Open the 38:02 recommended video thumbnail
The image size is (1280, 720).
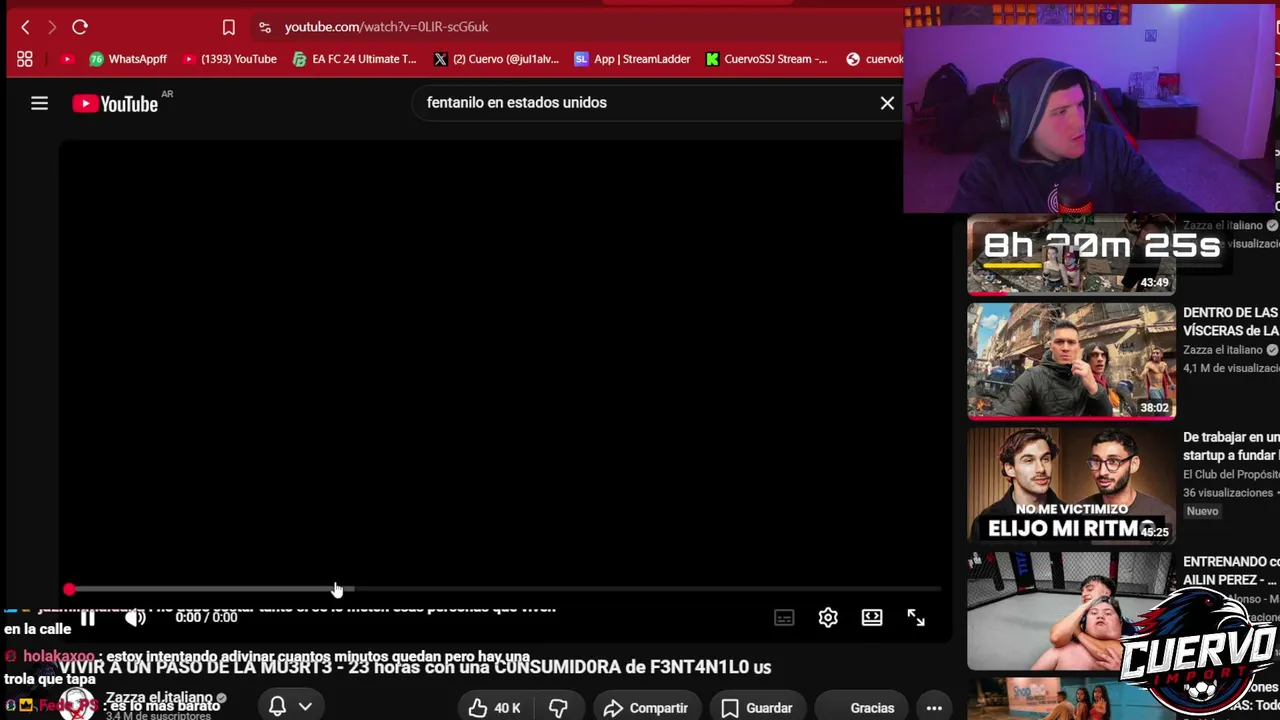point(1071,361)
